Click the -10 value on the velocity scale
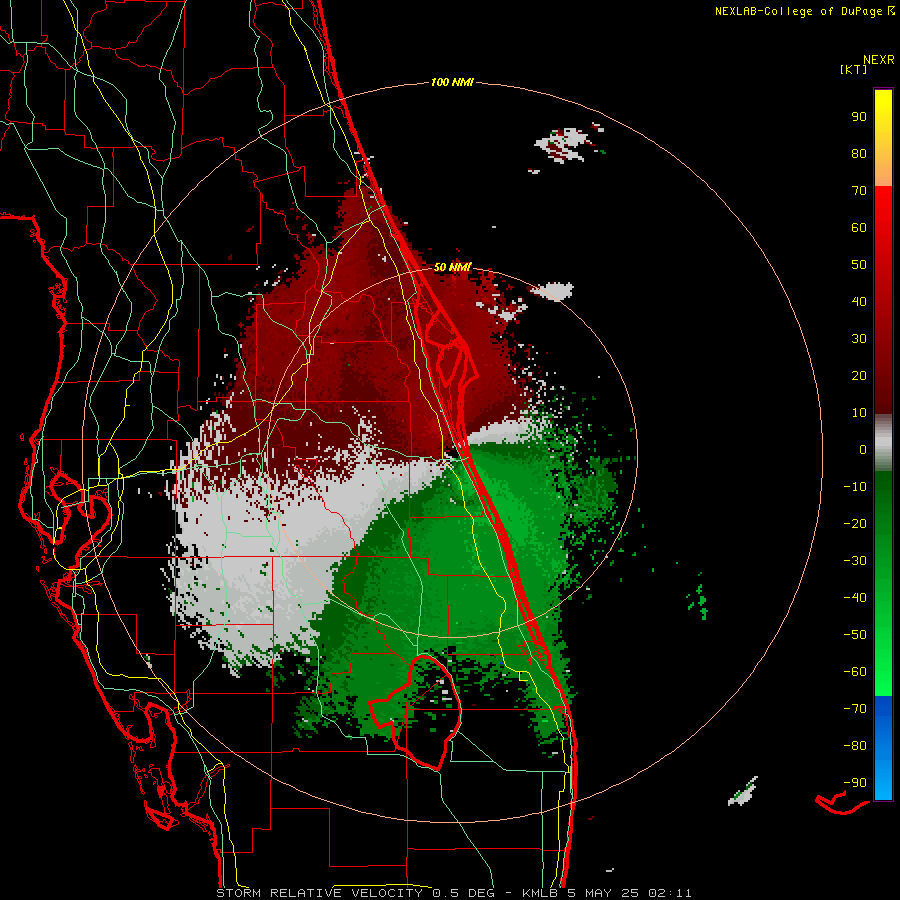Image resolution: width=900 pixels, height=900 pixels. coord(855,487)
